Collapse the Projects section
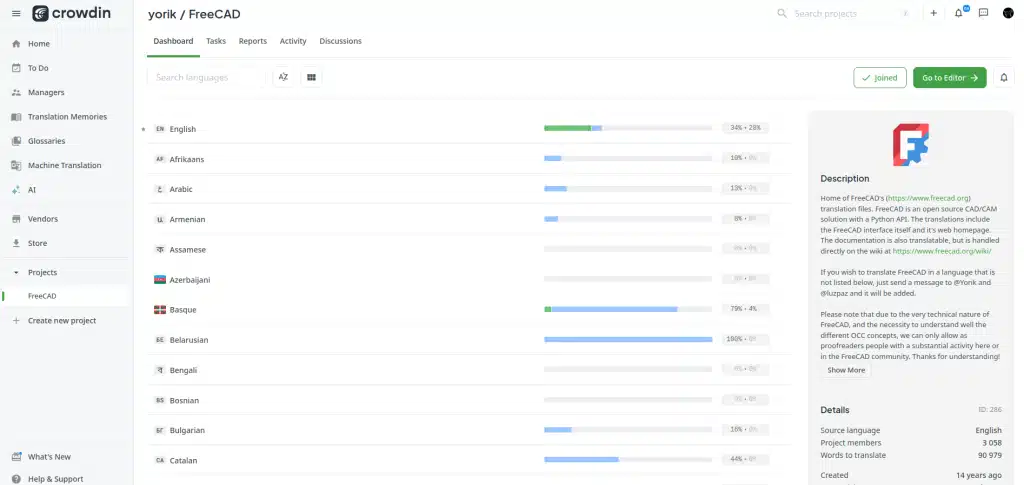The width and height of the screenshot is (1024, 485). click(x=16, y=272)
